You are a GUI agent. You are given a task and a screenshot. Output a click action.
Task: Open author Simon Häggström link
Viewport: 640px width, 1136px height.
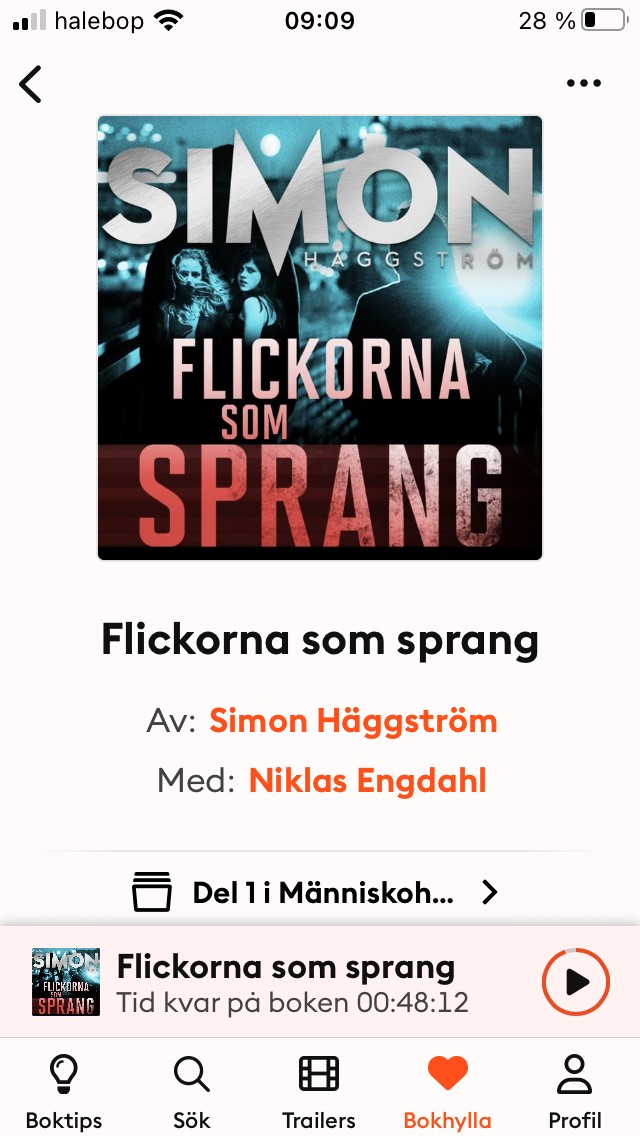tap(353, 721)
